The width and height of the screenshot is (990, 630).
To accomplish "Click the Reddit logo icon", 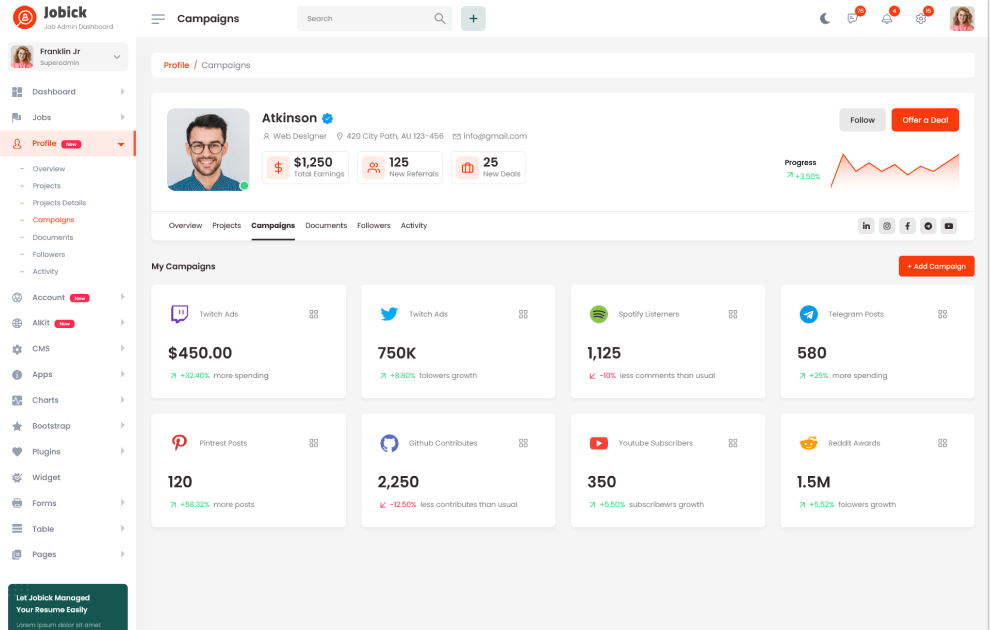I will pos(809,443).
